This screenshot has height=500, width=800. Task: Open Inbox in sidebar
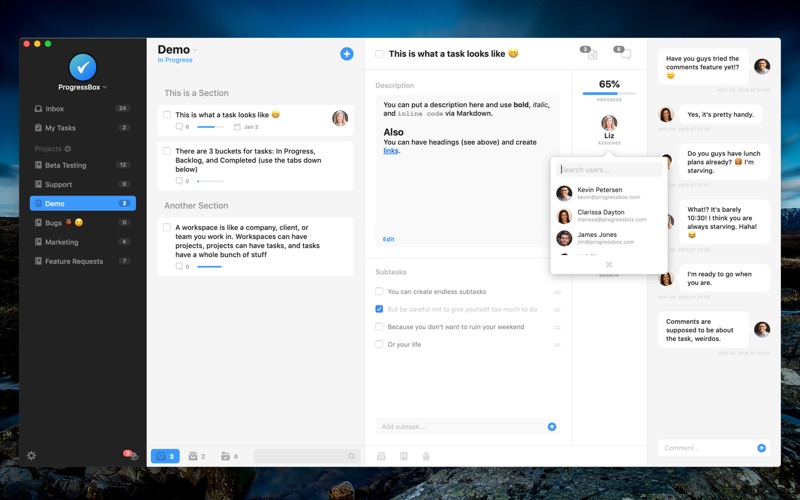click(83, 109)
